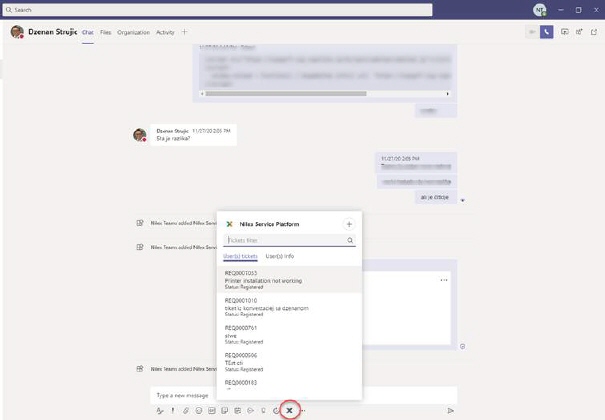Open the Nilex Service Platform extension icon

coord(289,410)
